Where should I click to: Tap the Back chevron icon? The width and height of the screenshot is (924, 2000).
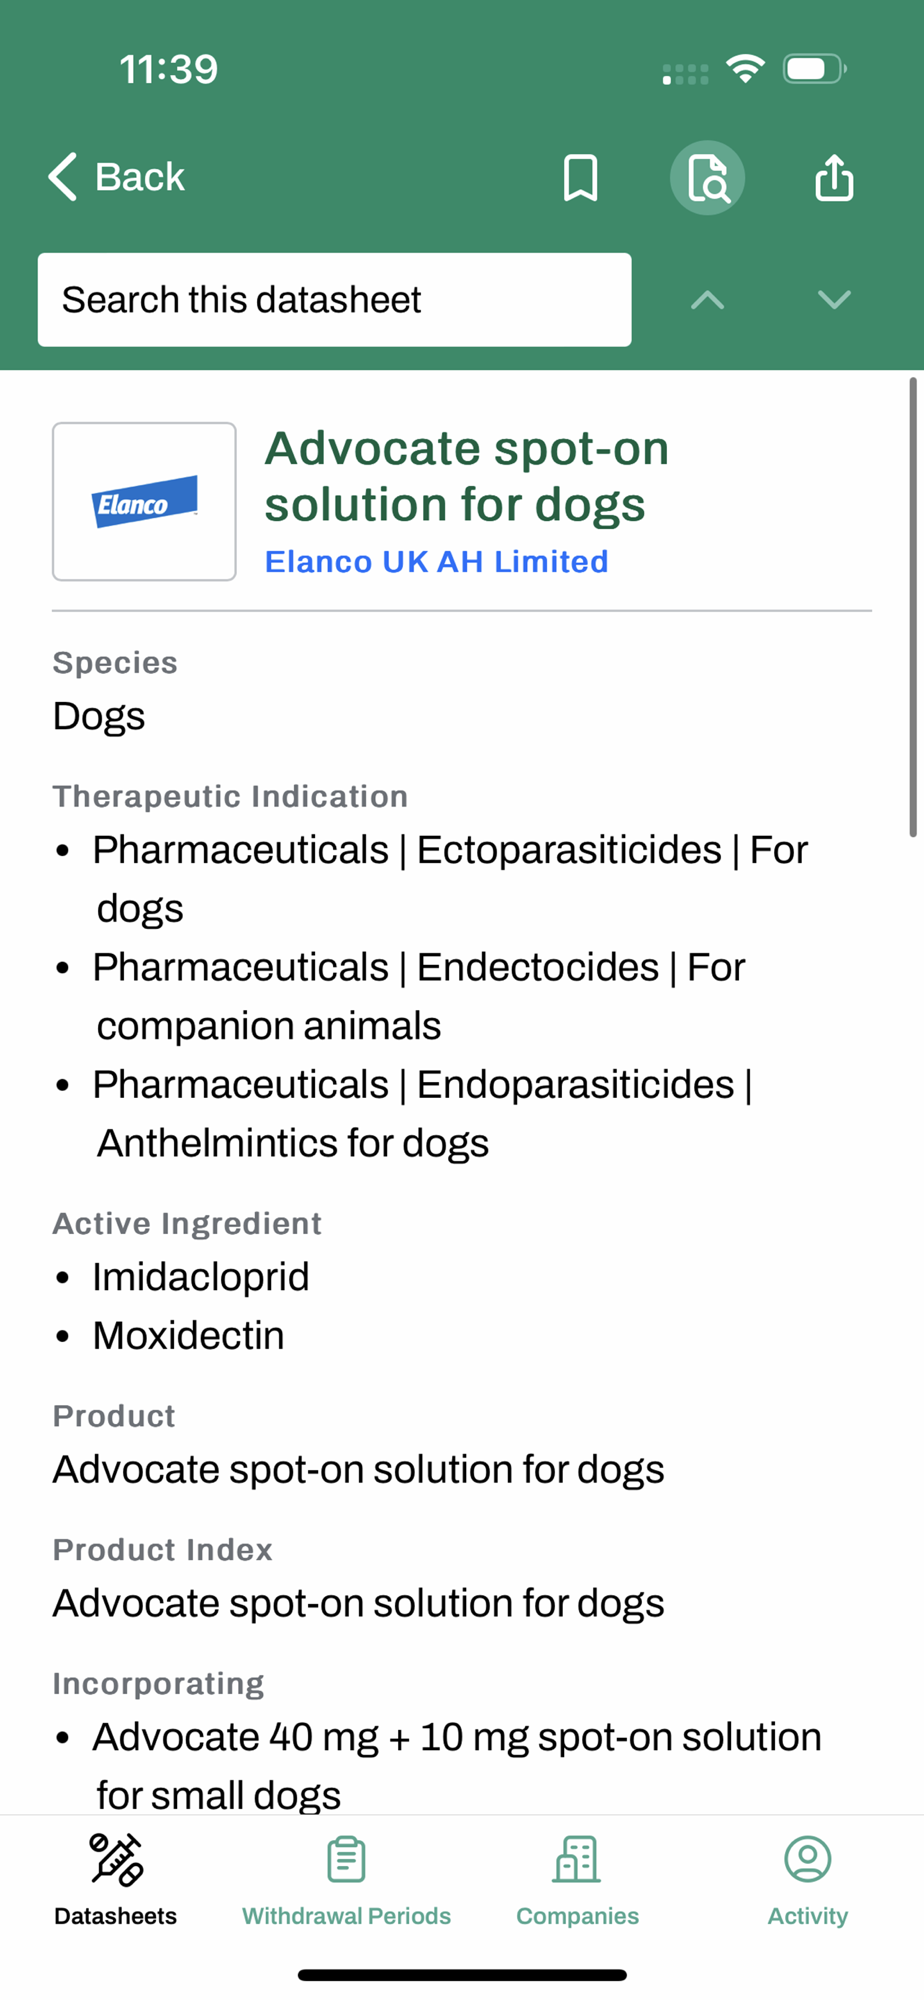pyautogui.click(x=63, y=177)
